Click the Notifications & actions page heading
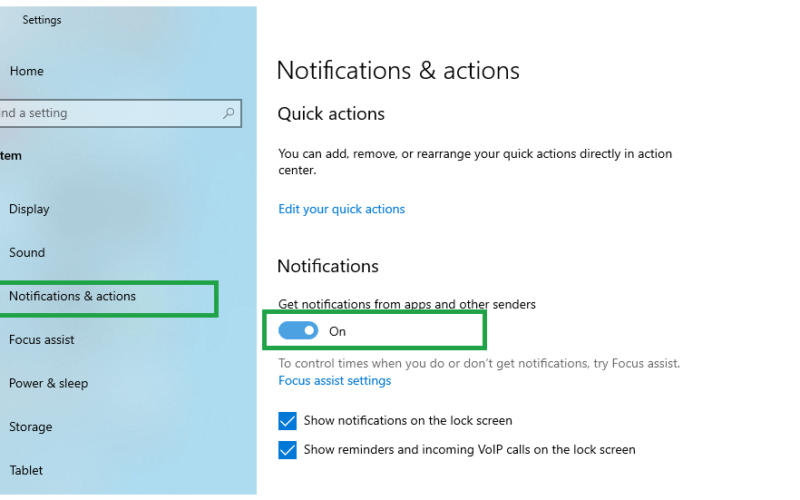800x500 pixels. pyautogui.click(x=398, y=70)
